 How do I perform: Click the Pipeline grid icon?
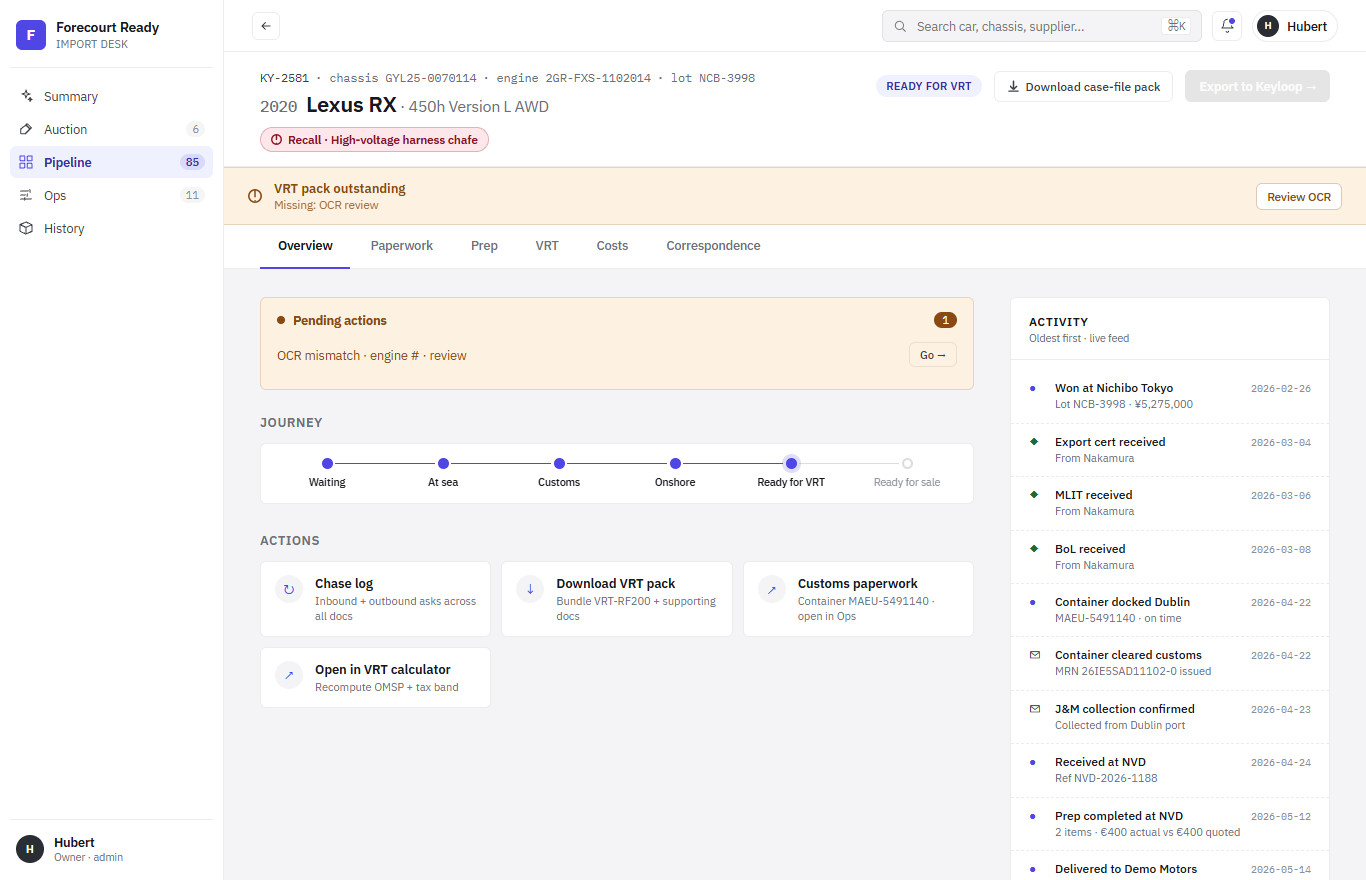coord(26,162)
